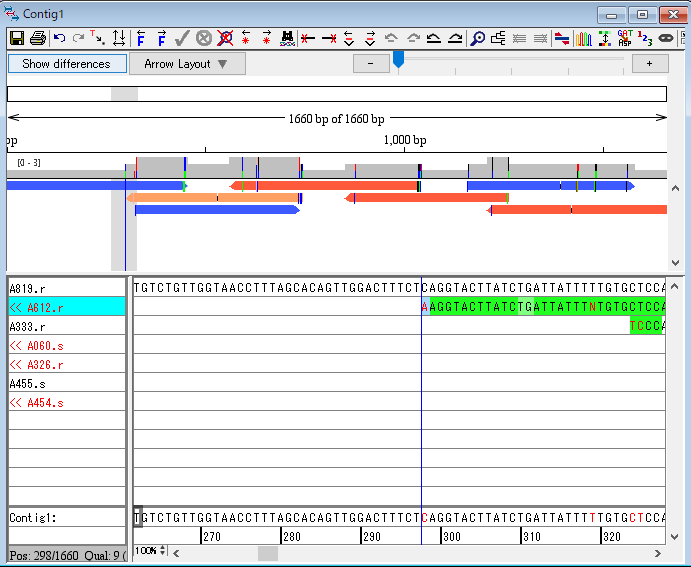Viewport: 691px width, 567px height.
Task: Click the Save floppy disk icon
Action: pyautogui.click(x=16, y=38)
